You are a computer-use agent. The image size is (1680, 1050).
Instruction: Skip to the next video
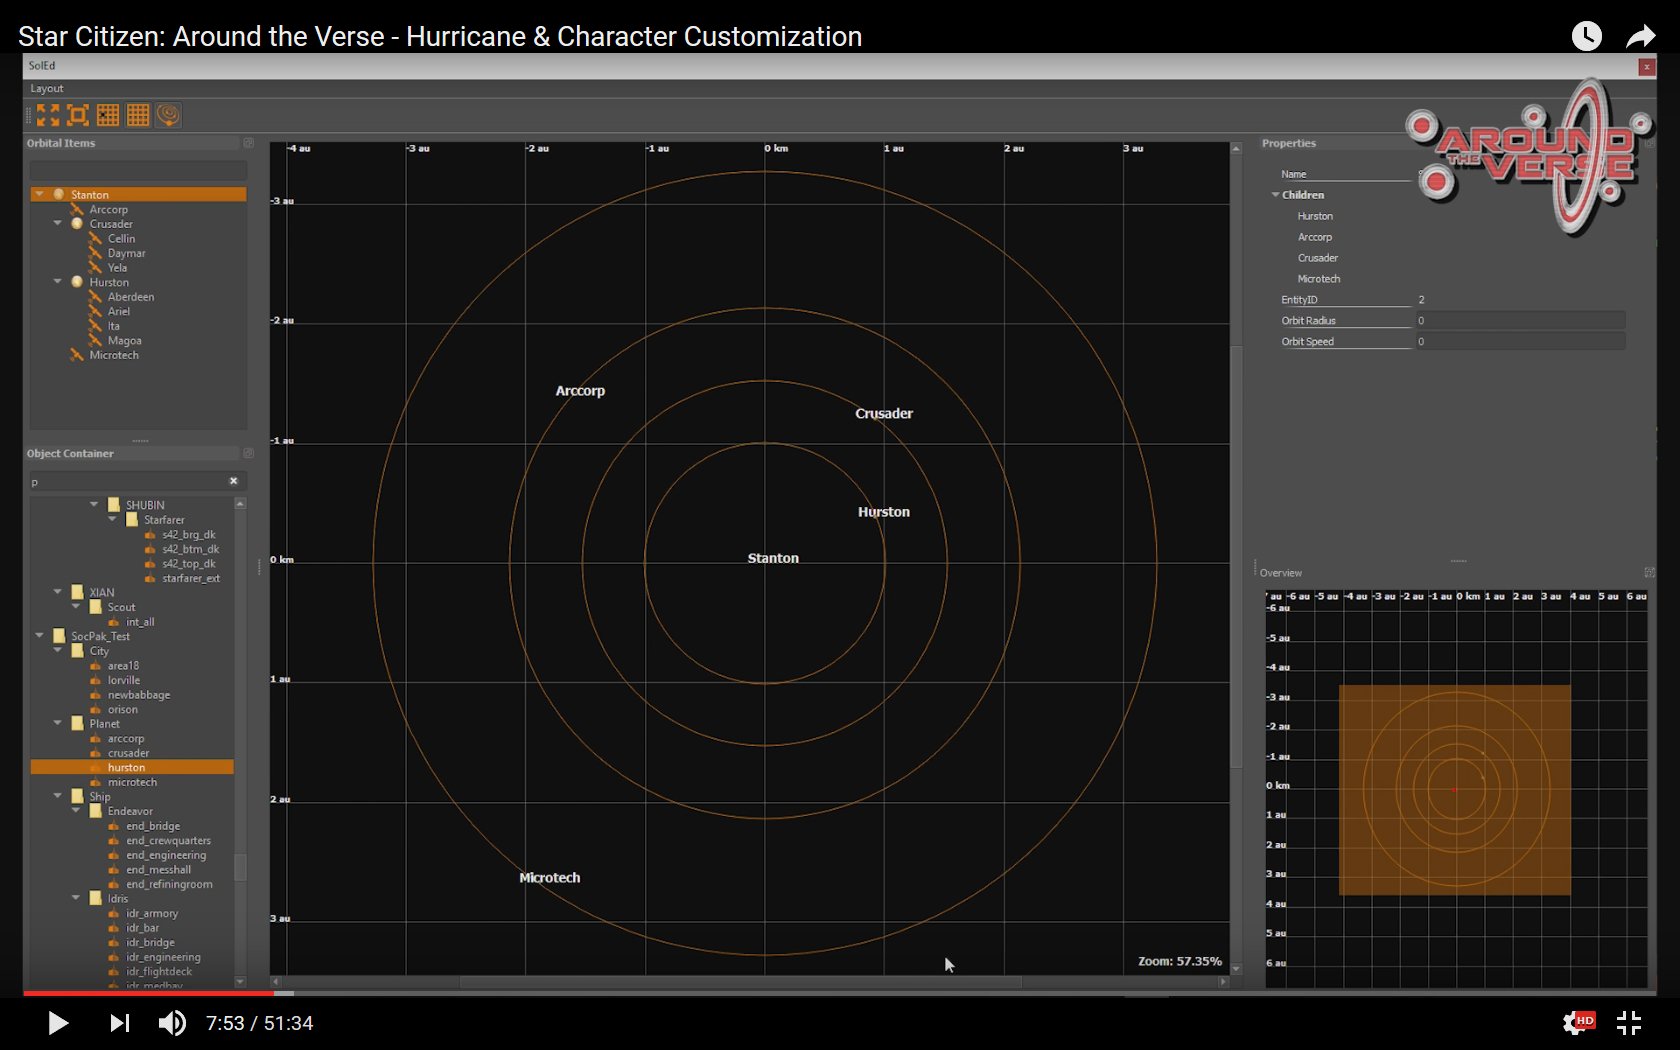point(120,1023)
